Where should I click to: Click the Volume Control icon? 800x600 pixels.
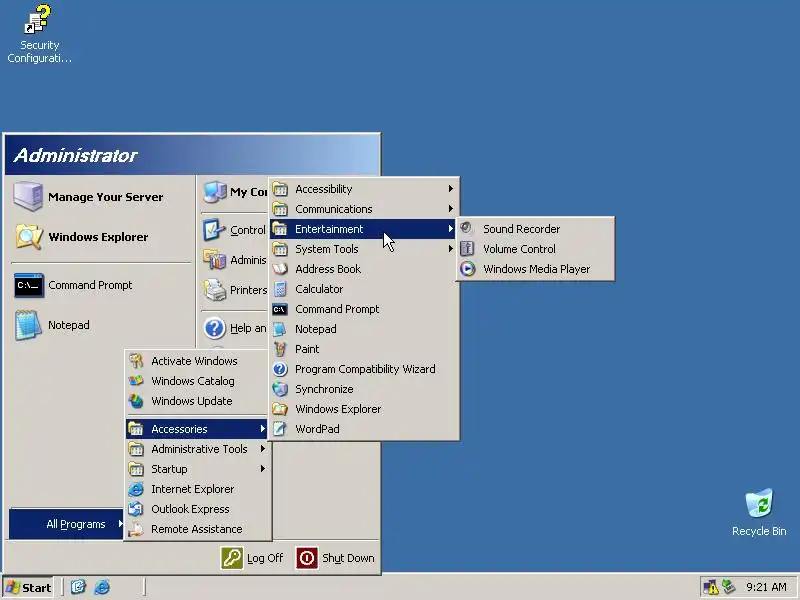(467, 248)
